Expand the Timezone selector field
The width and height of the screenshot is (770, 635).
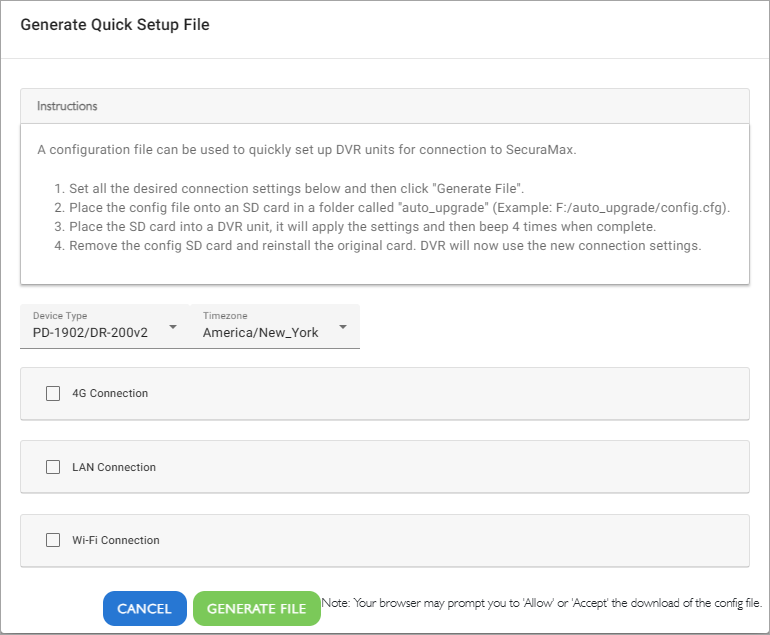tap(275, 326)
